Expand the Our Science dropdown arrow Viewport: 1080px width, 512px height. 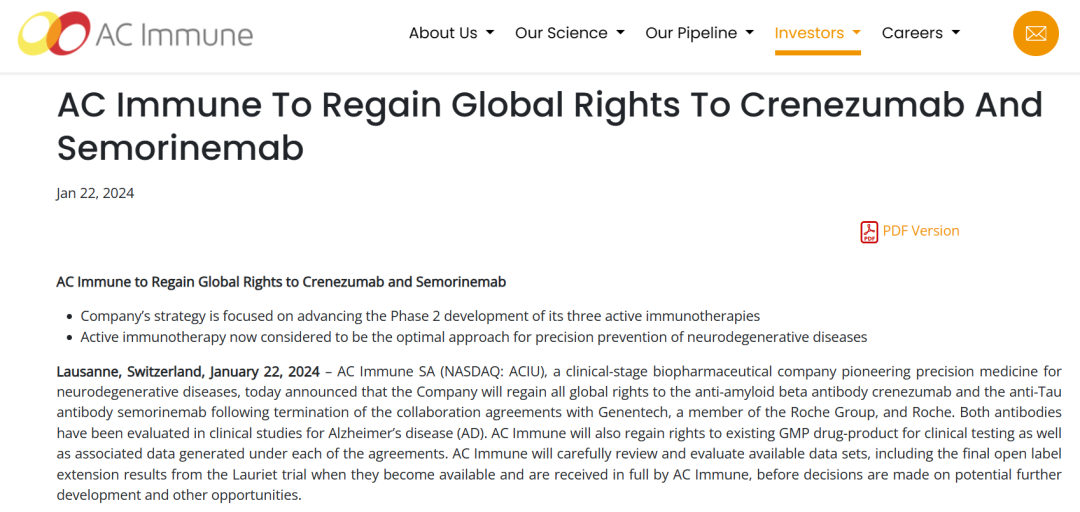620,33
